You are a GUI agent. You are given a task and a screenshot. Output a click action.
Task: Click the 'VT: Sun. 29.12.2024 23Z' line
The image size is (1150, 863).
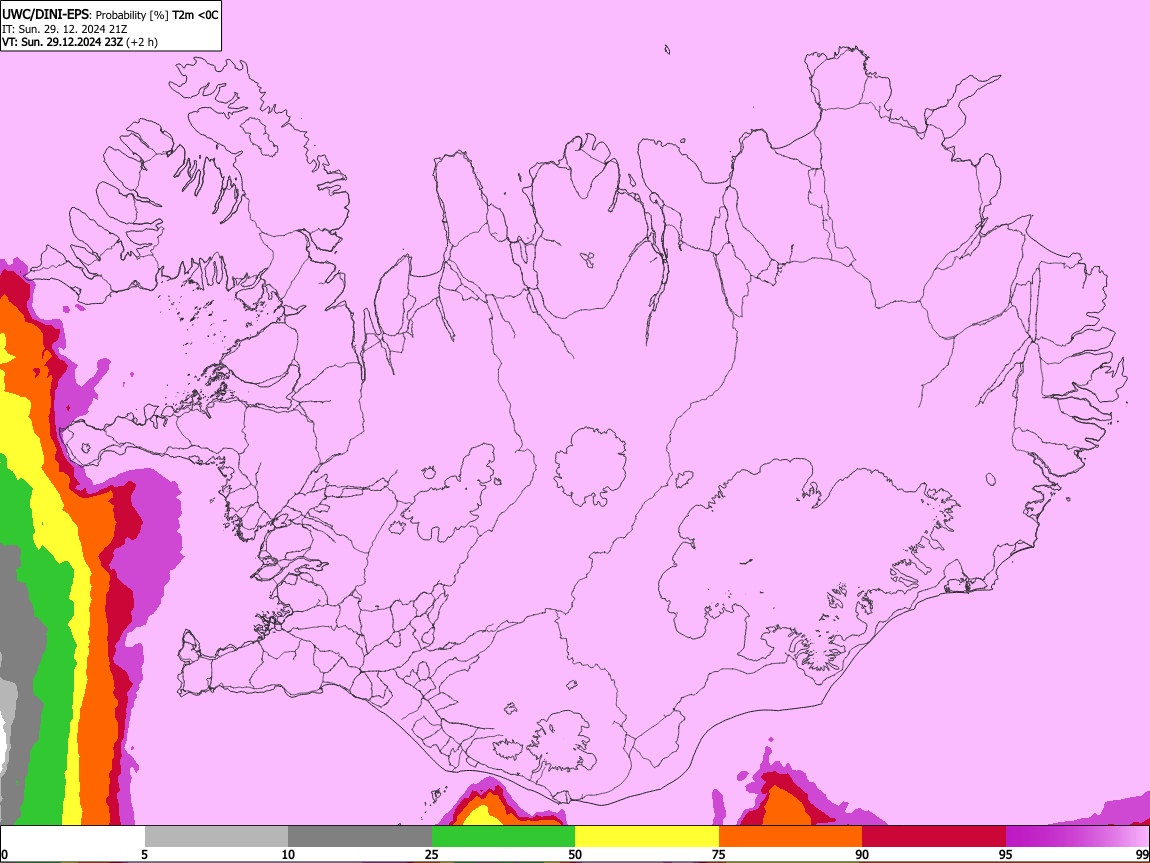click(62, 42)
